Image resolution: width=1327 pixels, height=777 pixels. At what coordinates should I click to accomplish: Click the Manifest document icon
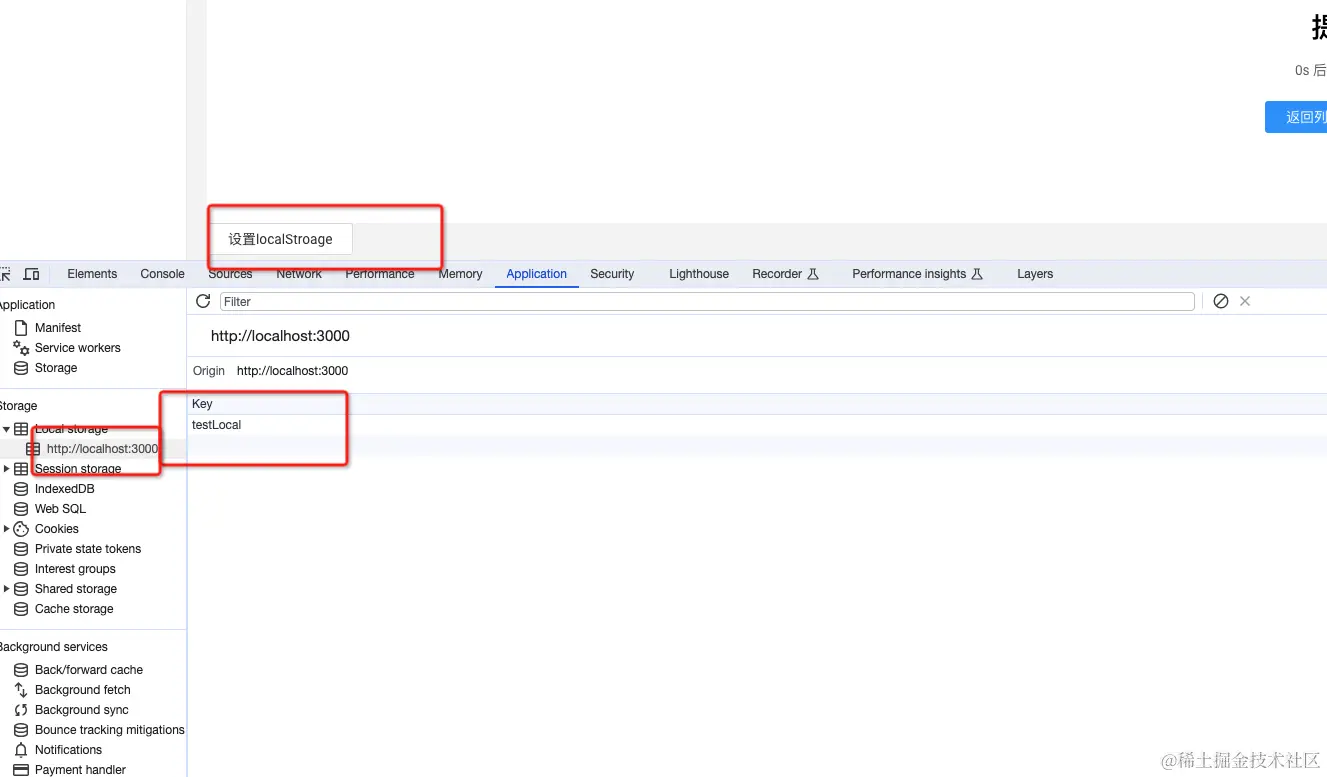(21, 328)
